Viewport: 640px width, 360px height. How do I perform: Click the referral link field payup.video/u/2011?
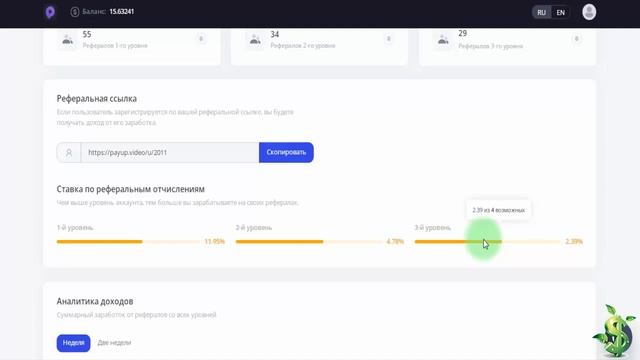pyautogui.click(x=170, y=152)
